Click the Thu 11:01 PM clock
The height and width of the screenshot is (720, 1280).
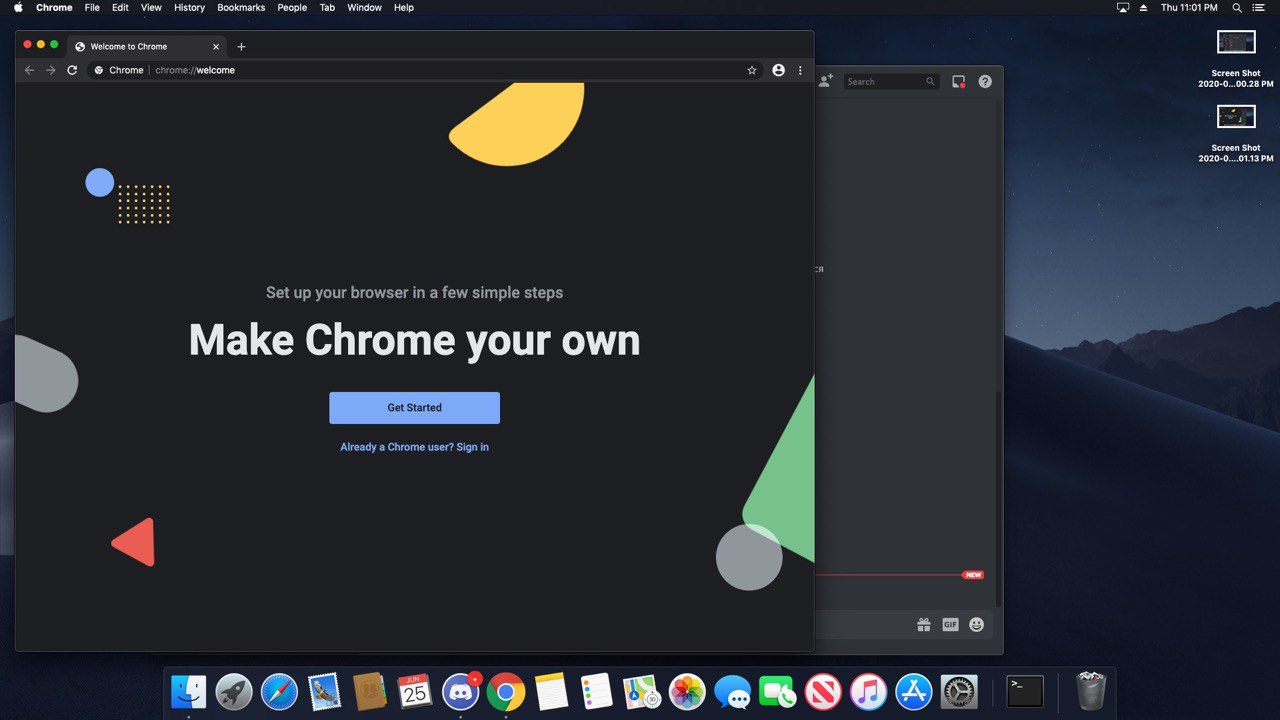[1189, 7]
